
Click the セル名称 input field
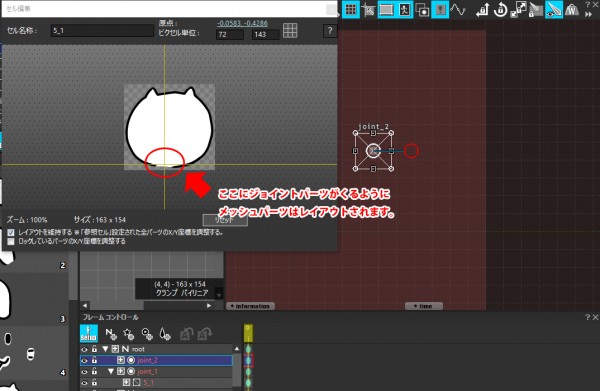click(x=102, y=31)
